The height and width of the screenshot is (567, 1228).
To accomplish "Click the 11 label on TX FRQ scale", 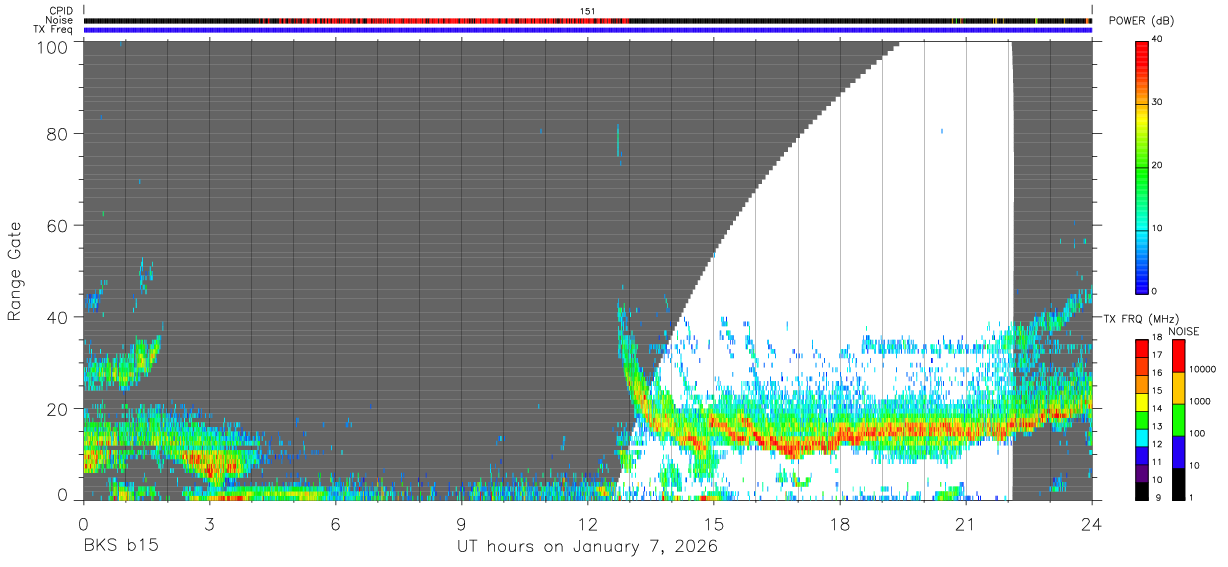I will (x=1158, y=462).
